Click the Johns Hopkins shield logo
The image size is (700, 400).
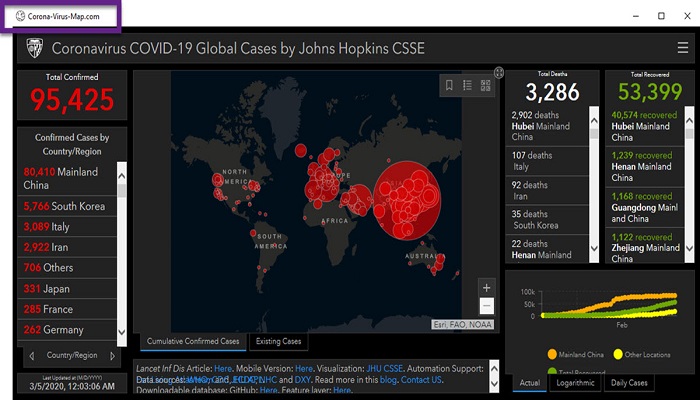click(x=32, y=47)
